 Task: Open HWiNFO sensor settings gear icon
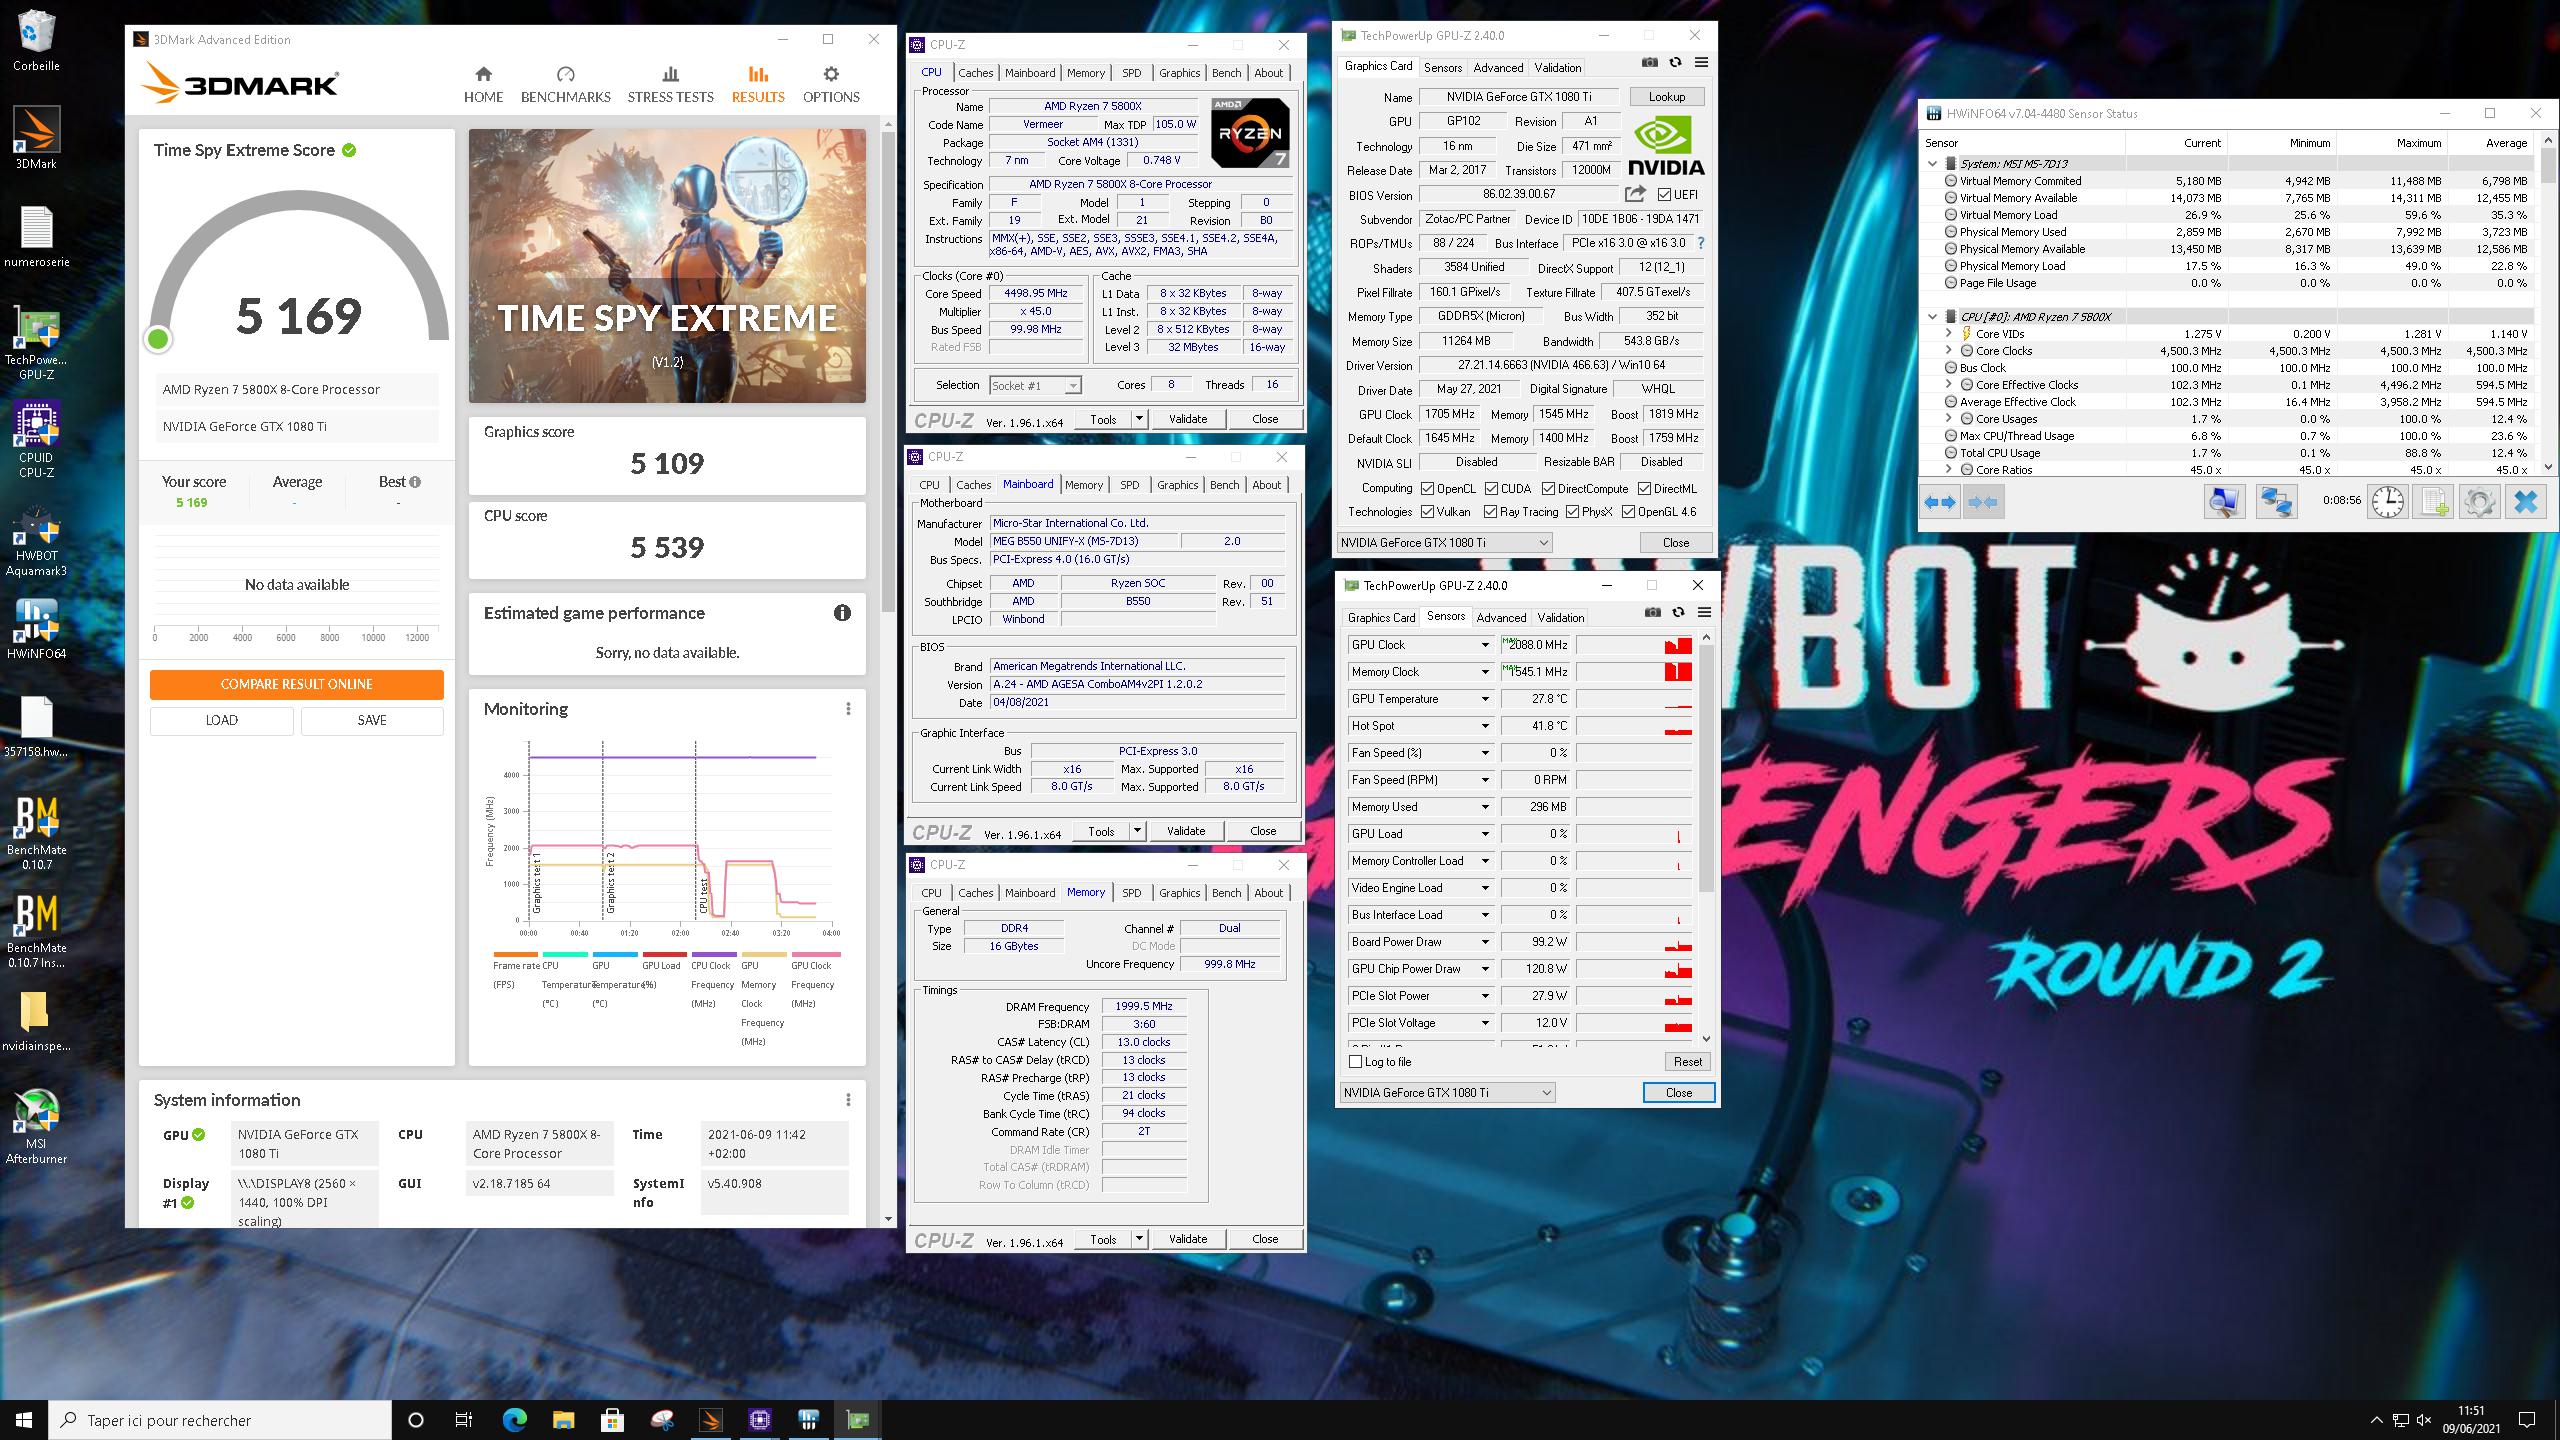click(x=2479, y=502)
